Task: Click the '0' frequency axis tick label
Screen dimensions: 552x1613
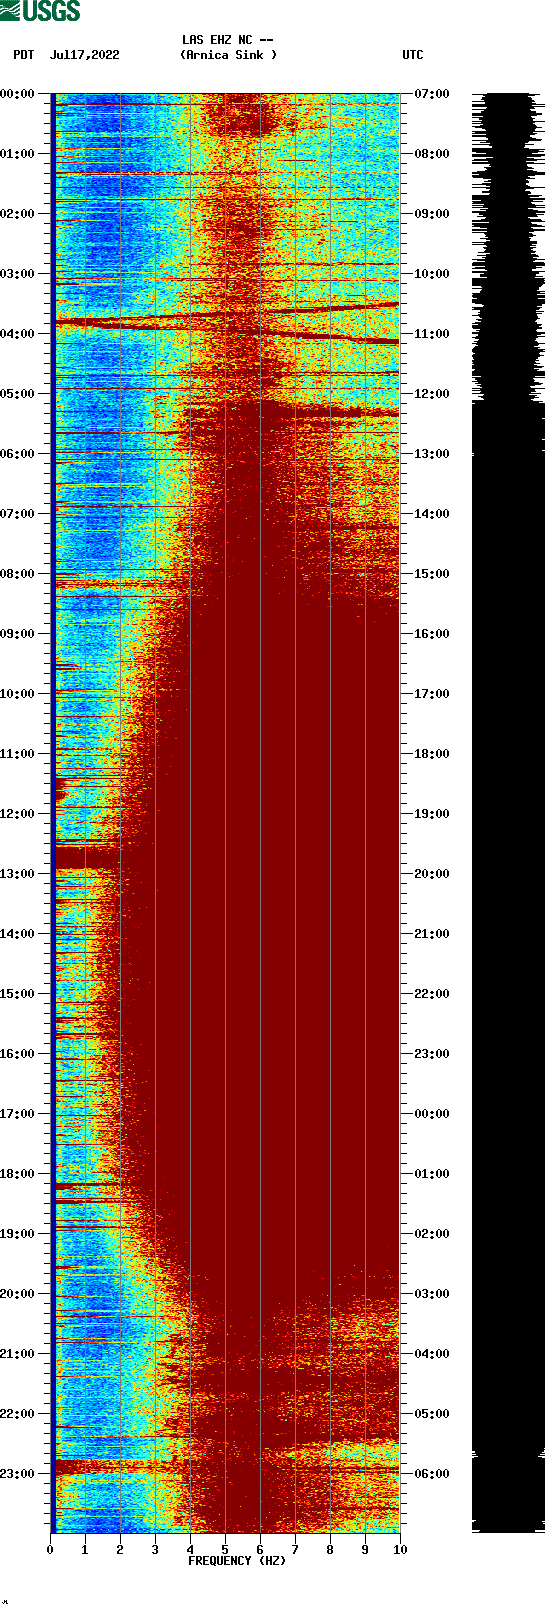Action: click(x=50, y=1550)
